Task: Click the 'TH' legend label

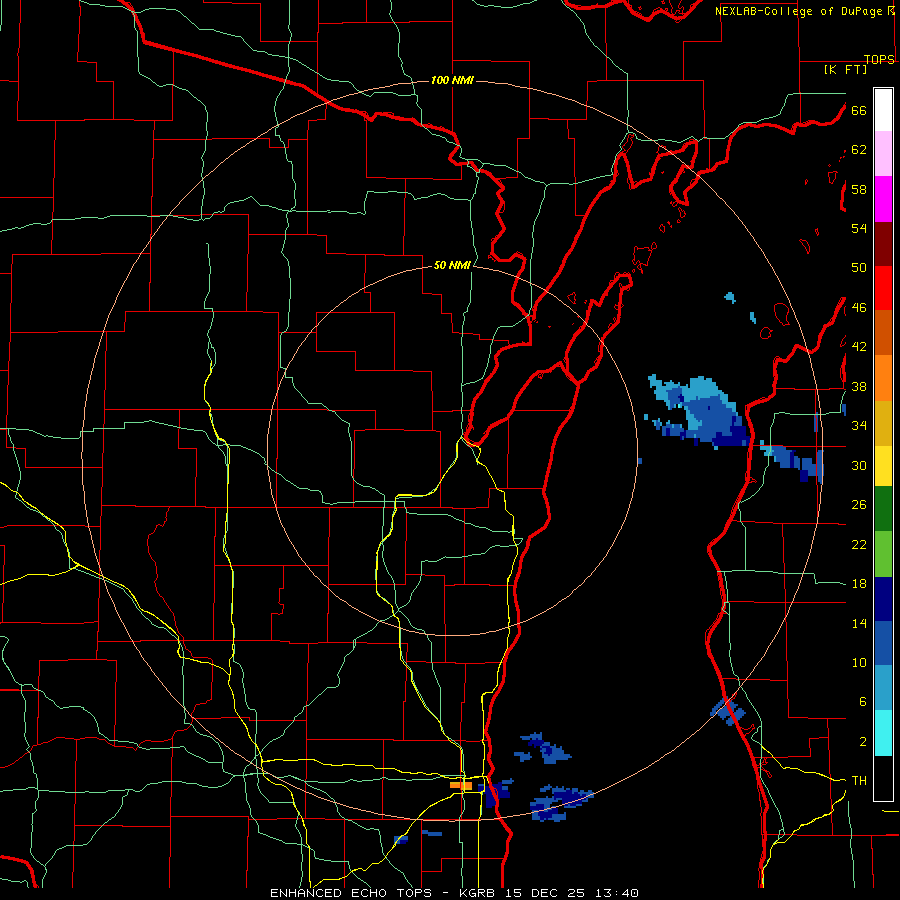Action: 859,780
